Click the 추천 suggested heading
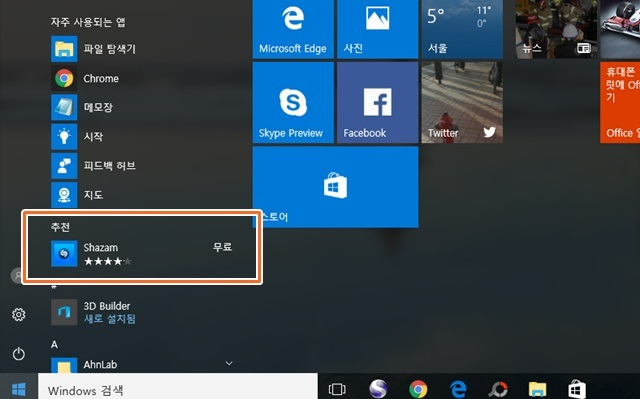The image size is (640, 399). (x=60, y=227)
